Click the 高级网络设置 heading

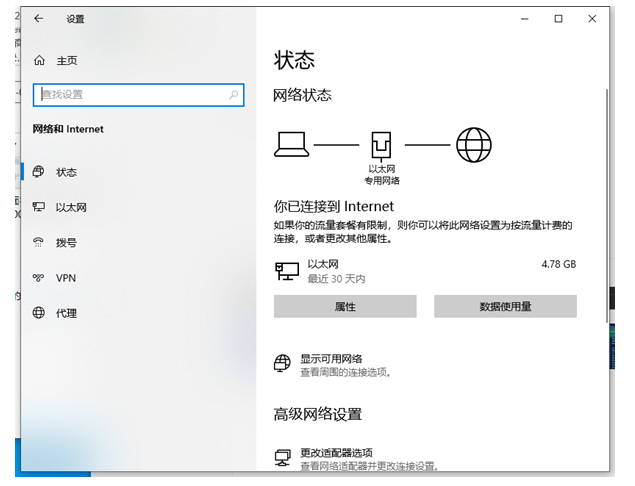pyautogui.click(x=318, y=414)
